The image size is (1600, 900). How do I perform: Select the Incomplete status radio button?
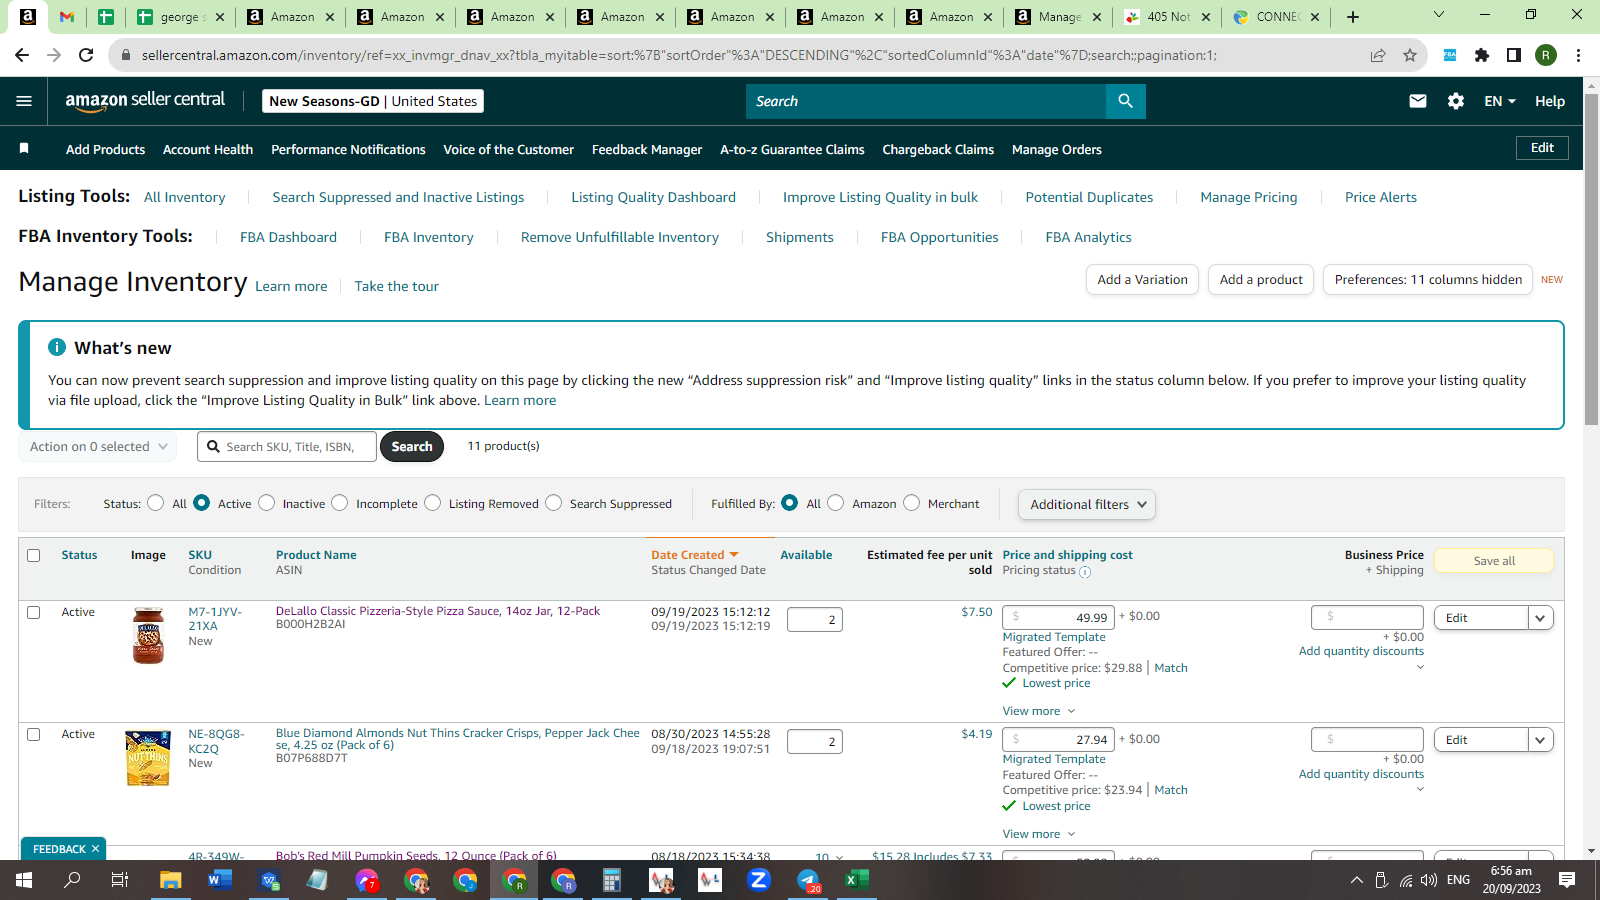point(340,503)
